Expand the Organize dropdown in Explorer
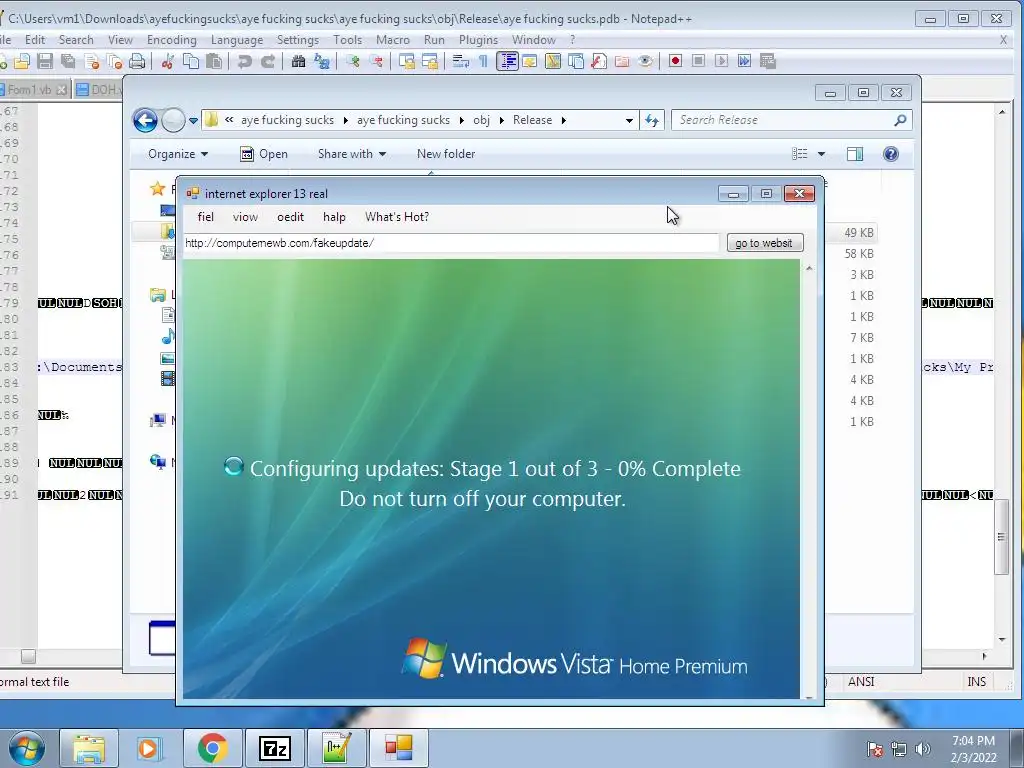The width and height of the screenshot is (1024, 768). point(178,154)
